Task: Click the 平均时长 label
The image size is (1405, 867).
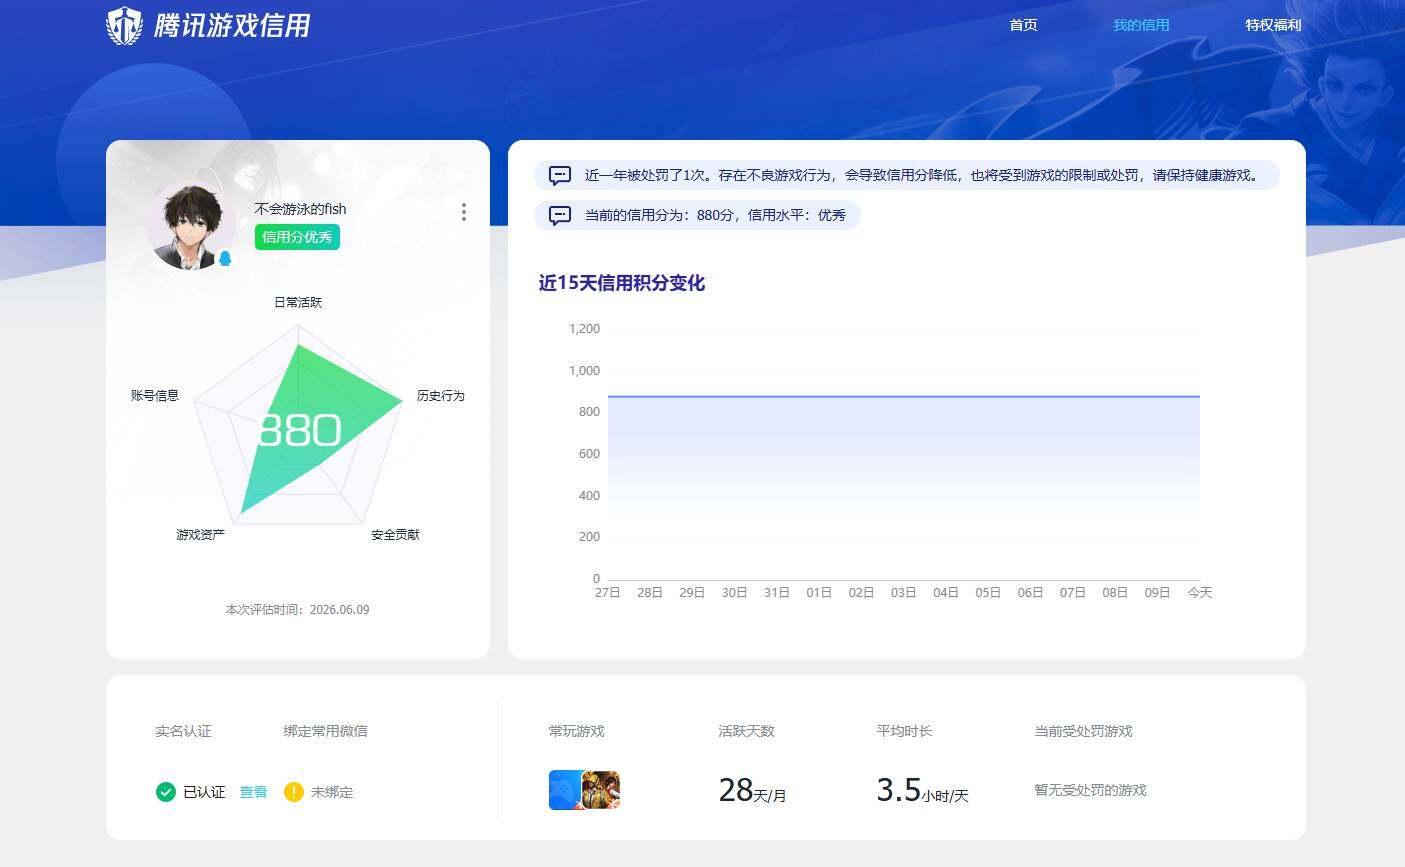Action: click(904, 731)
